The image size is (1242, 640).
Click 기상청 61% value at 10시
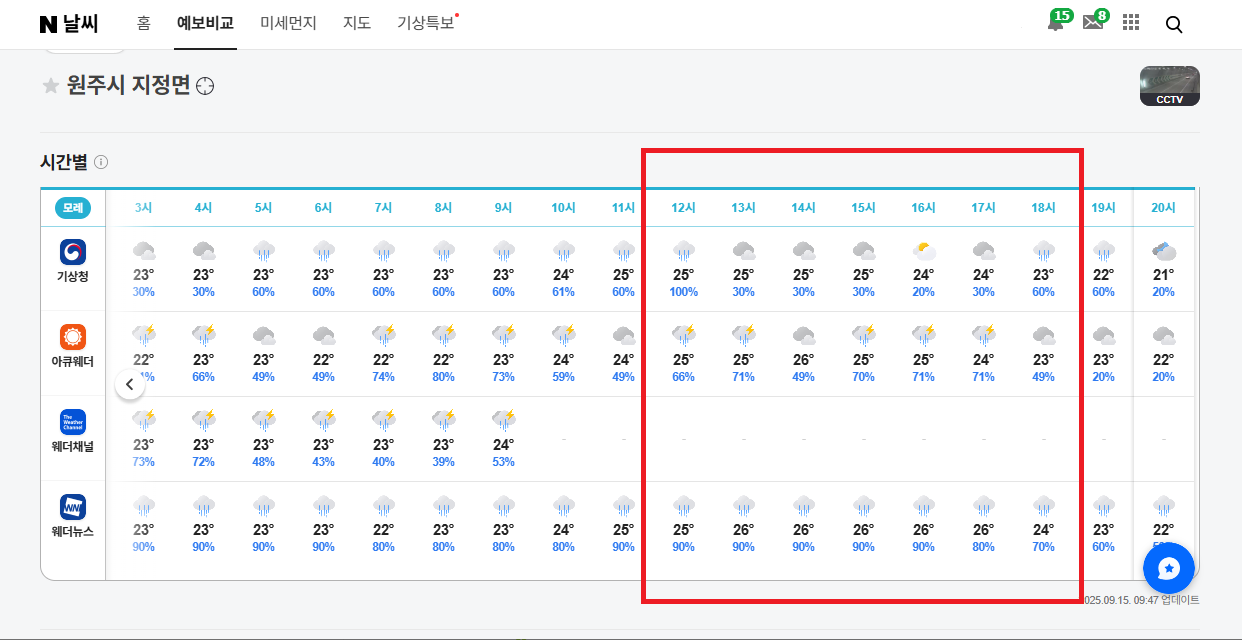[x=564, y=292]
